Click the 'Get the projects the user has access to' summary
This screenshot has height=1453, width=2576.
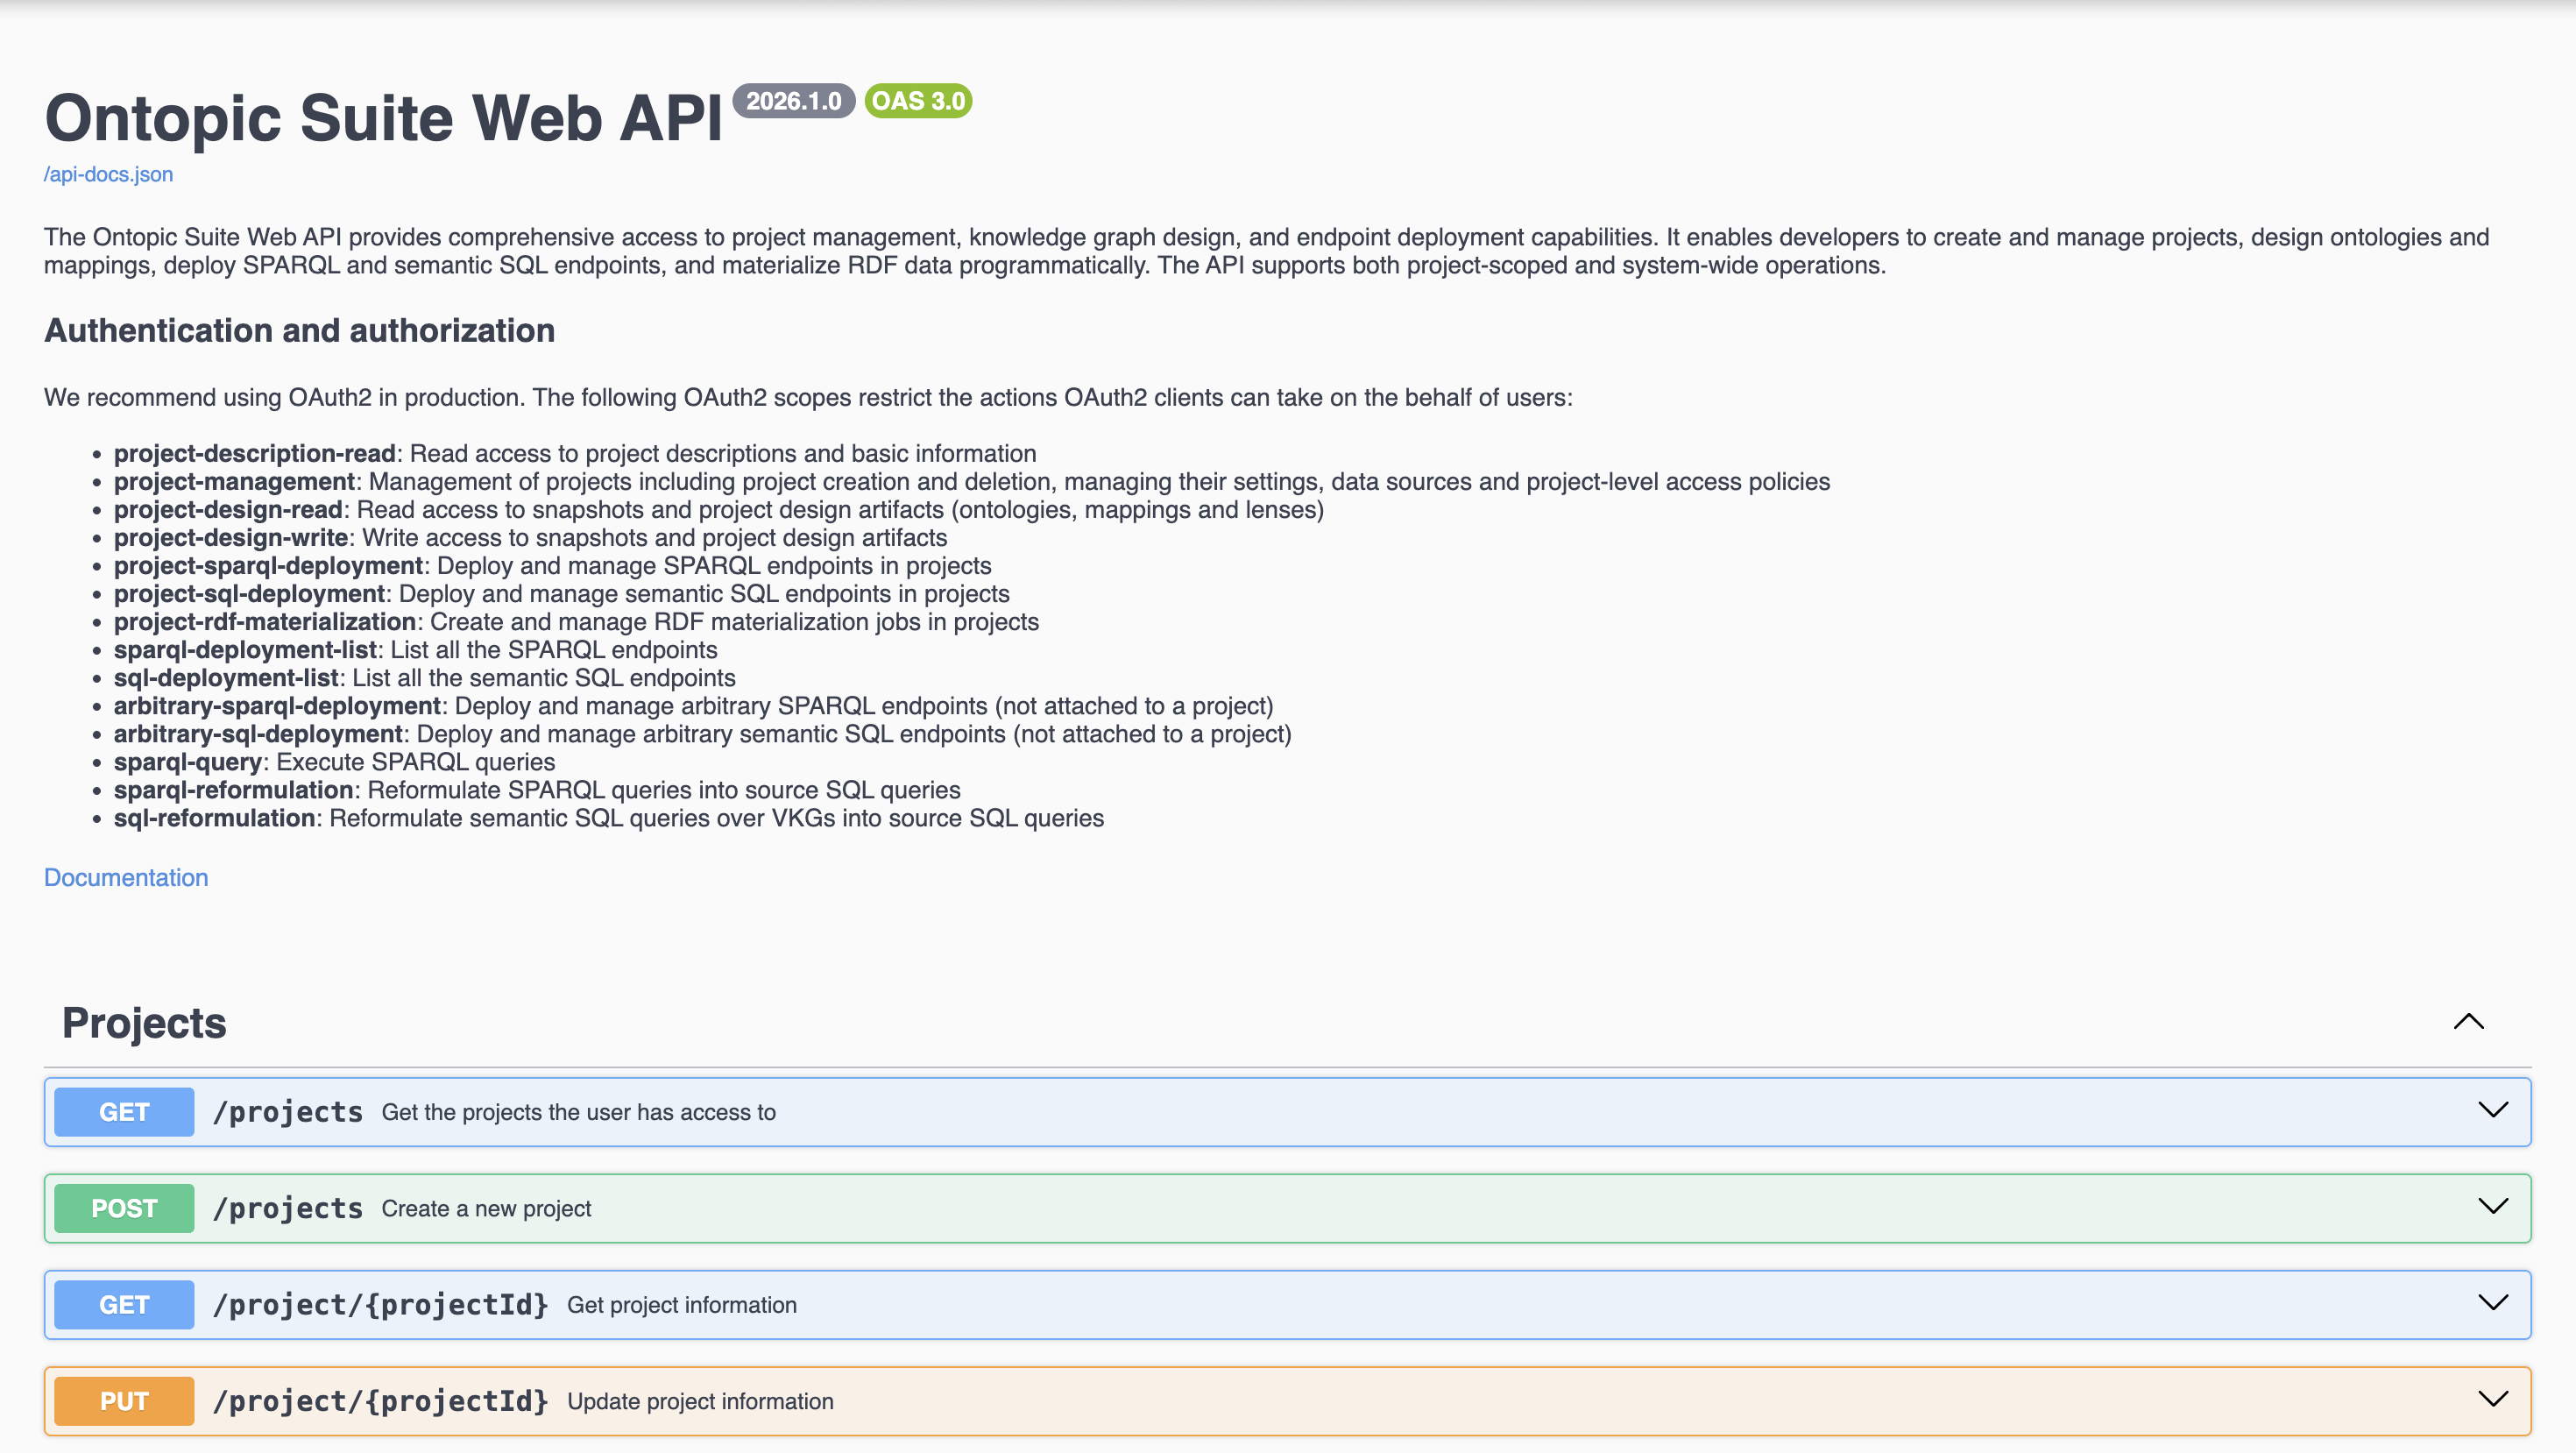578,1112
